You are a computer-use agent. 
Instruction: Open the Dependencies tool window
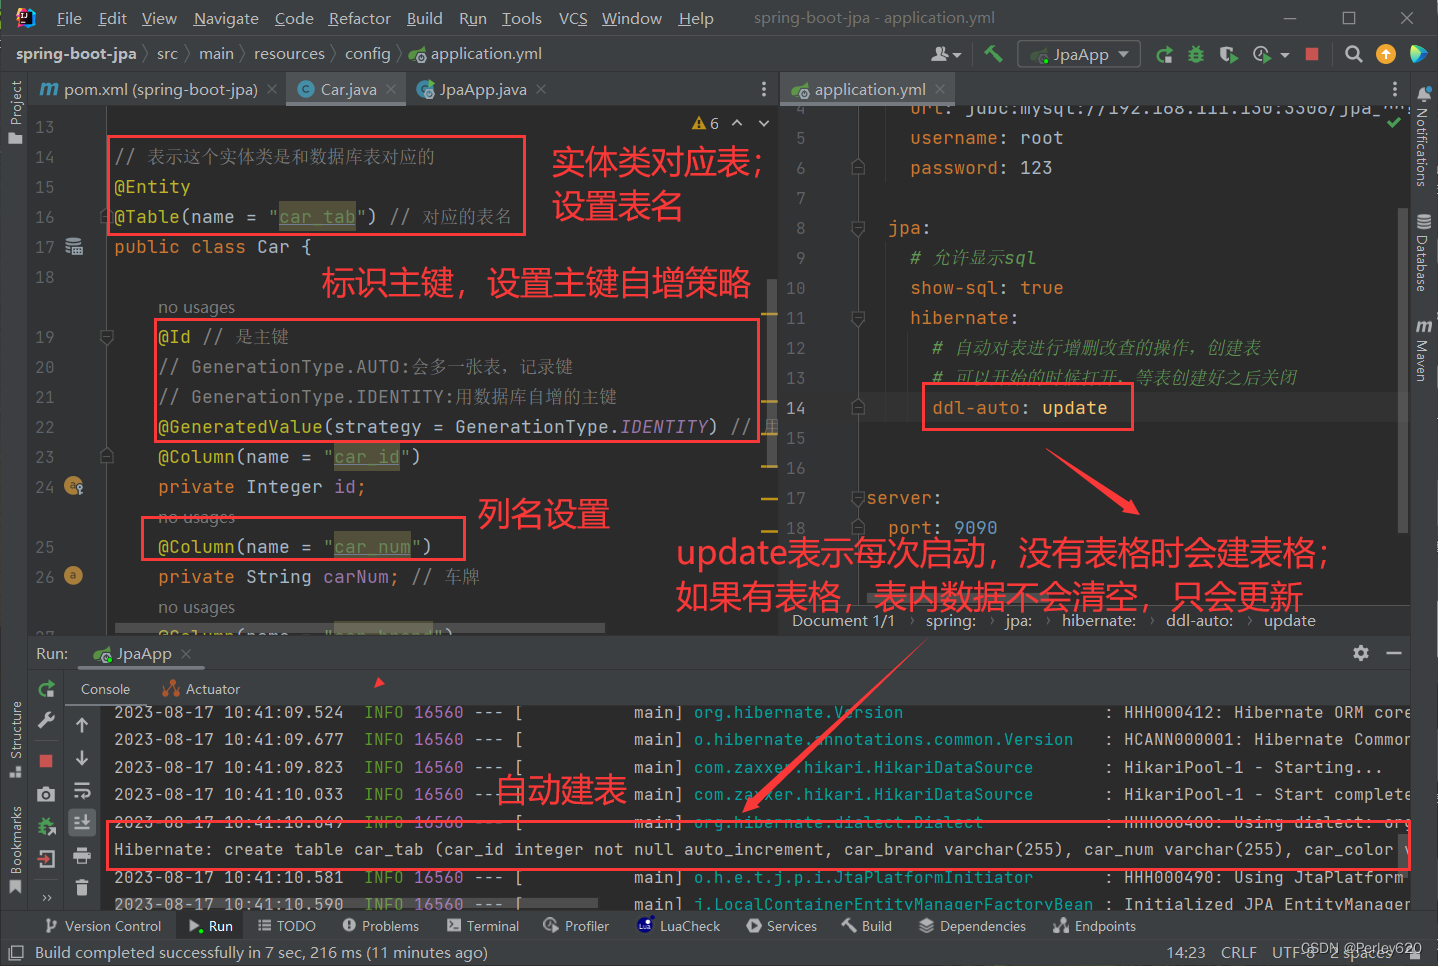[x=972, y=926]
